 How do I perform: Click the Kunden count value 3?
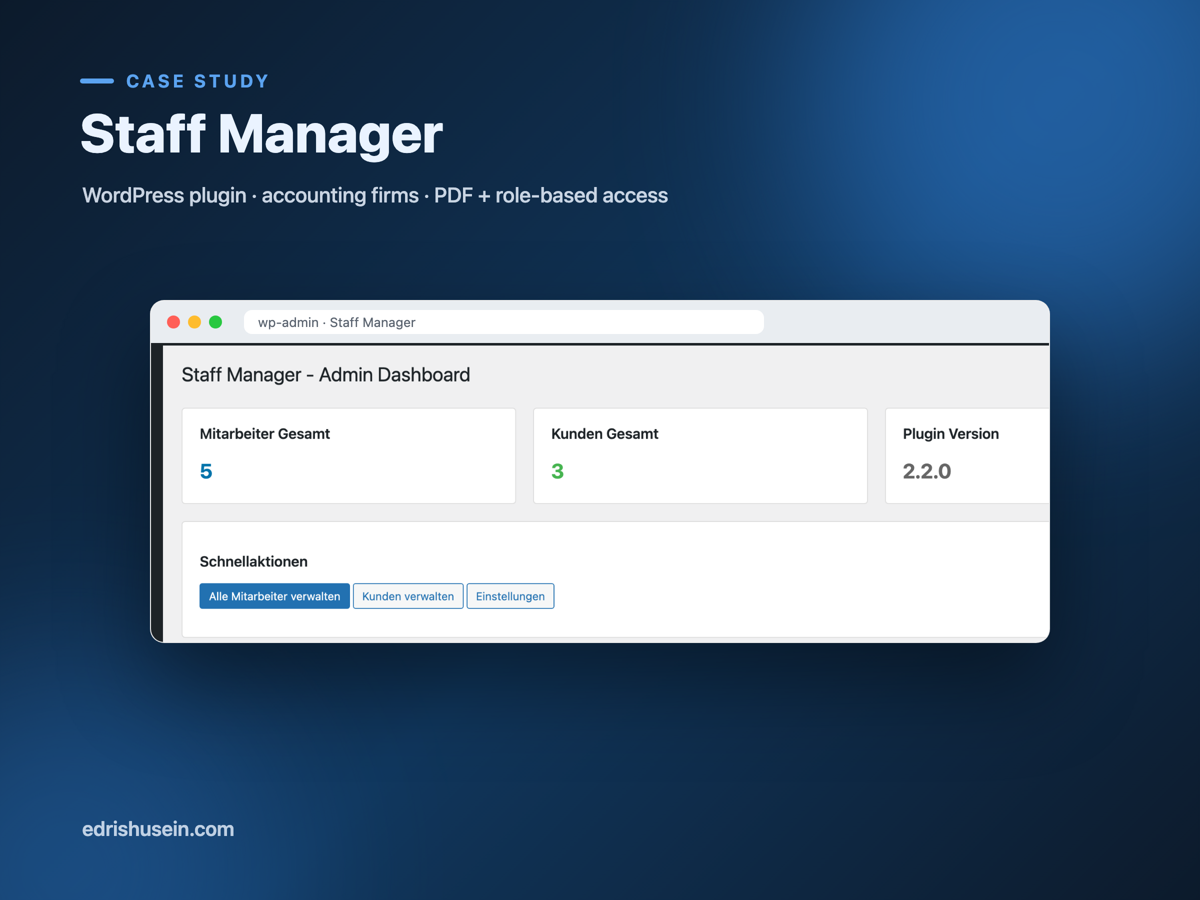click(558, 471)
